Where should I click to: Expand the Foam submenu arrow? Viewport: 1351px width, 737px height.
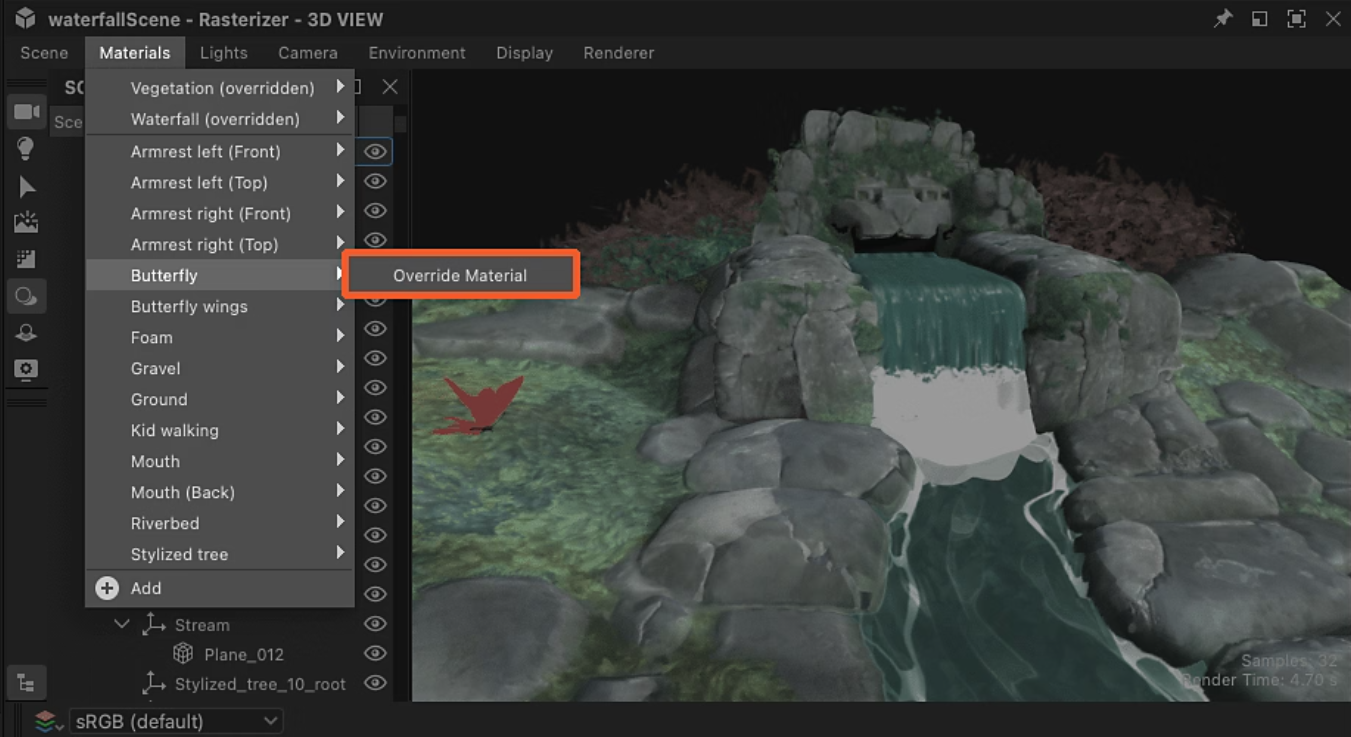click(340, 336)
